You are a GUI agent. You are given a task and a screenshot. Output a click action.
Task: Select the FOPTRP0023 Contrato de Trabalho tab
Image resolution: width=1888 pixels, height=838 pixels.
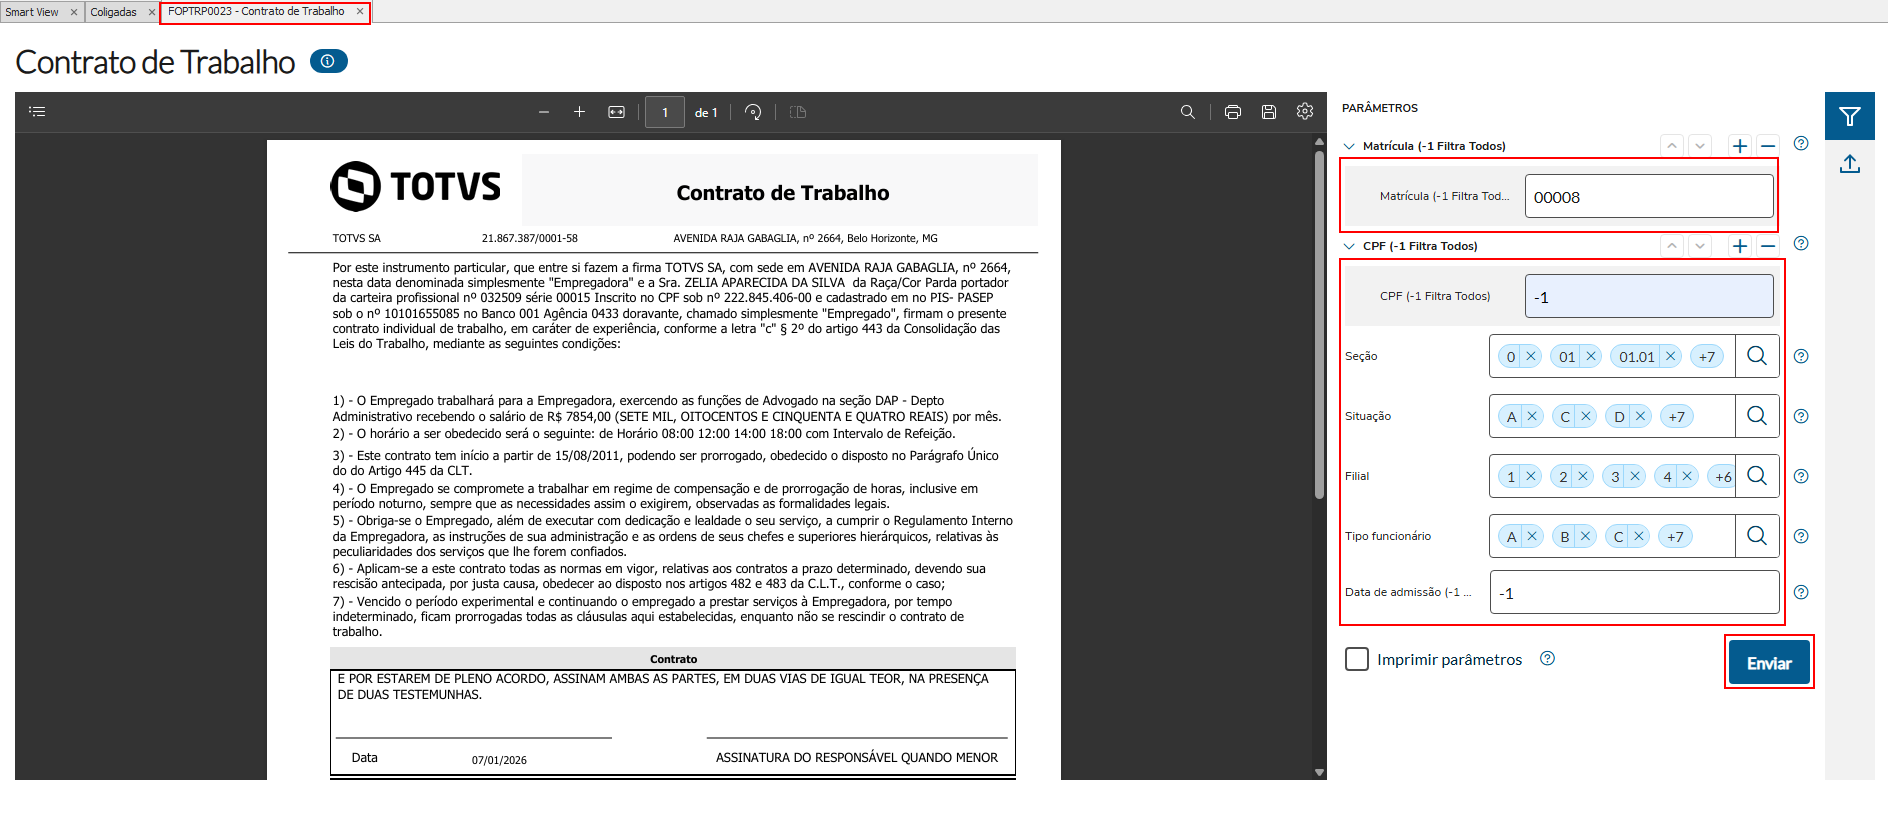click(x=256, y=12)
